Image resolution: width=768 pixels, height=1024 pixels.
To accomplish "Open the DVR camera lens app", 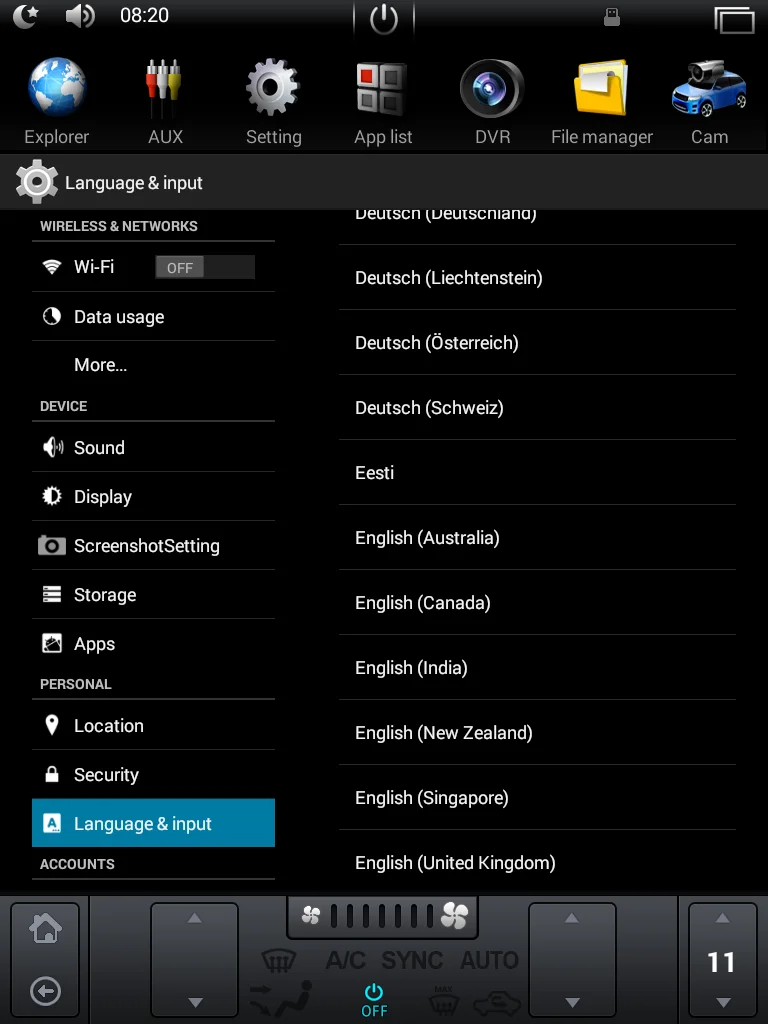I will [492, 101].
